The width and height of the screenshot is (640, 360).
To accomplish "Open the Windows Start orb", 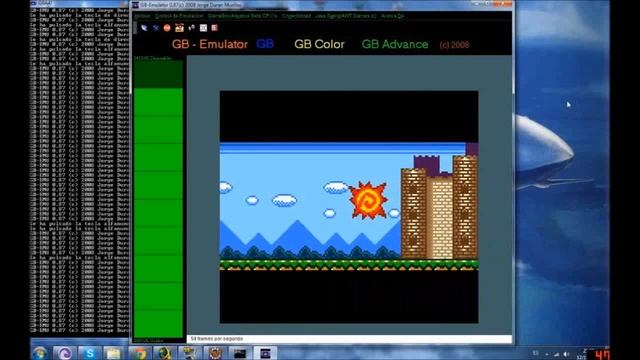I will tap(40, 353).
